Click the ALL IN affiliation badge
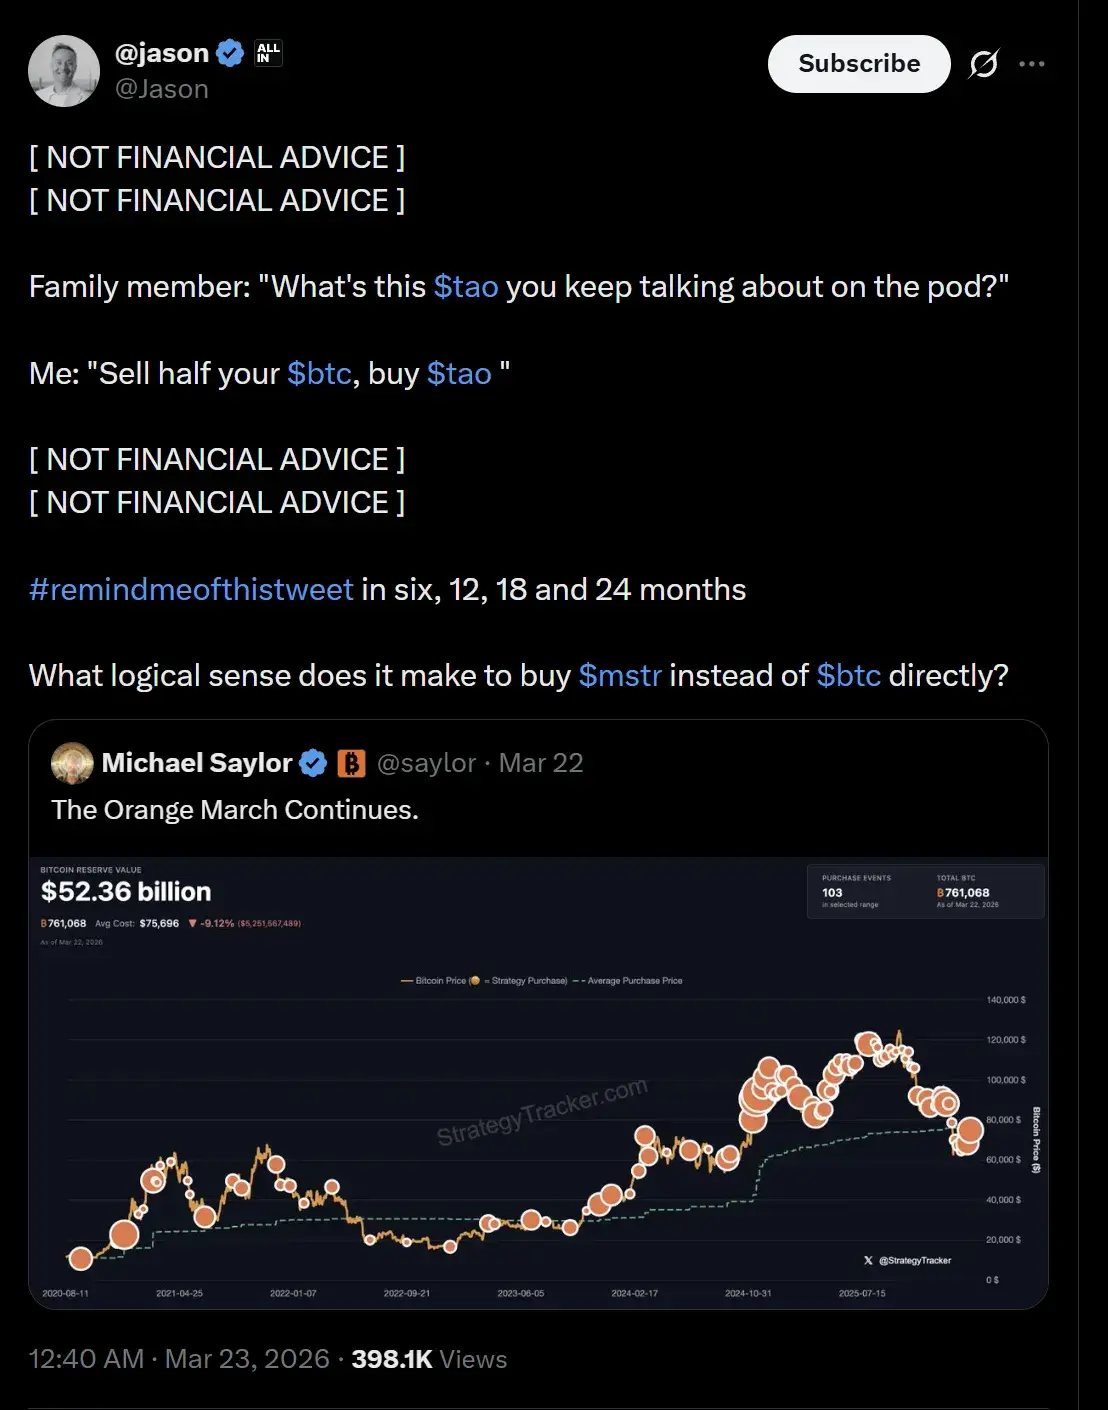Screen dimensions: 1108x1410 [268, 53]
